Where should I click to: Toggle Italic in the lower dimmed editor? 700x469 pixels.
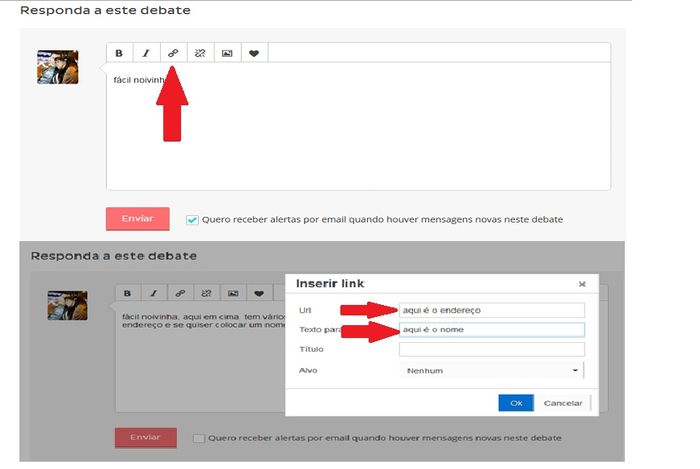coord(154,293)
